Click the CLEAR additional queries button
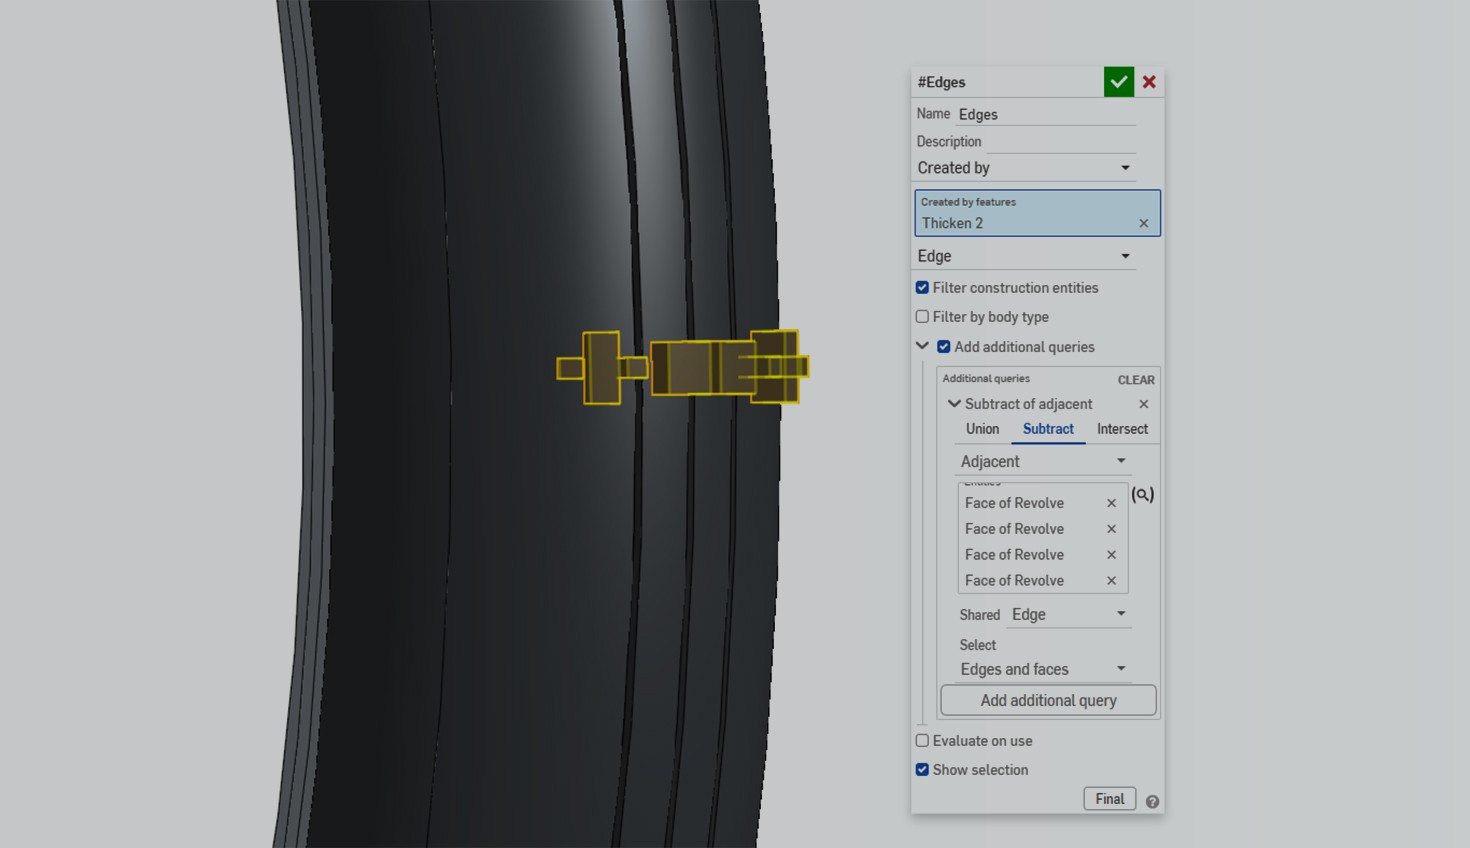Screen dimensions: 1470x848 click(1136, 380)
